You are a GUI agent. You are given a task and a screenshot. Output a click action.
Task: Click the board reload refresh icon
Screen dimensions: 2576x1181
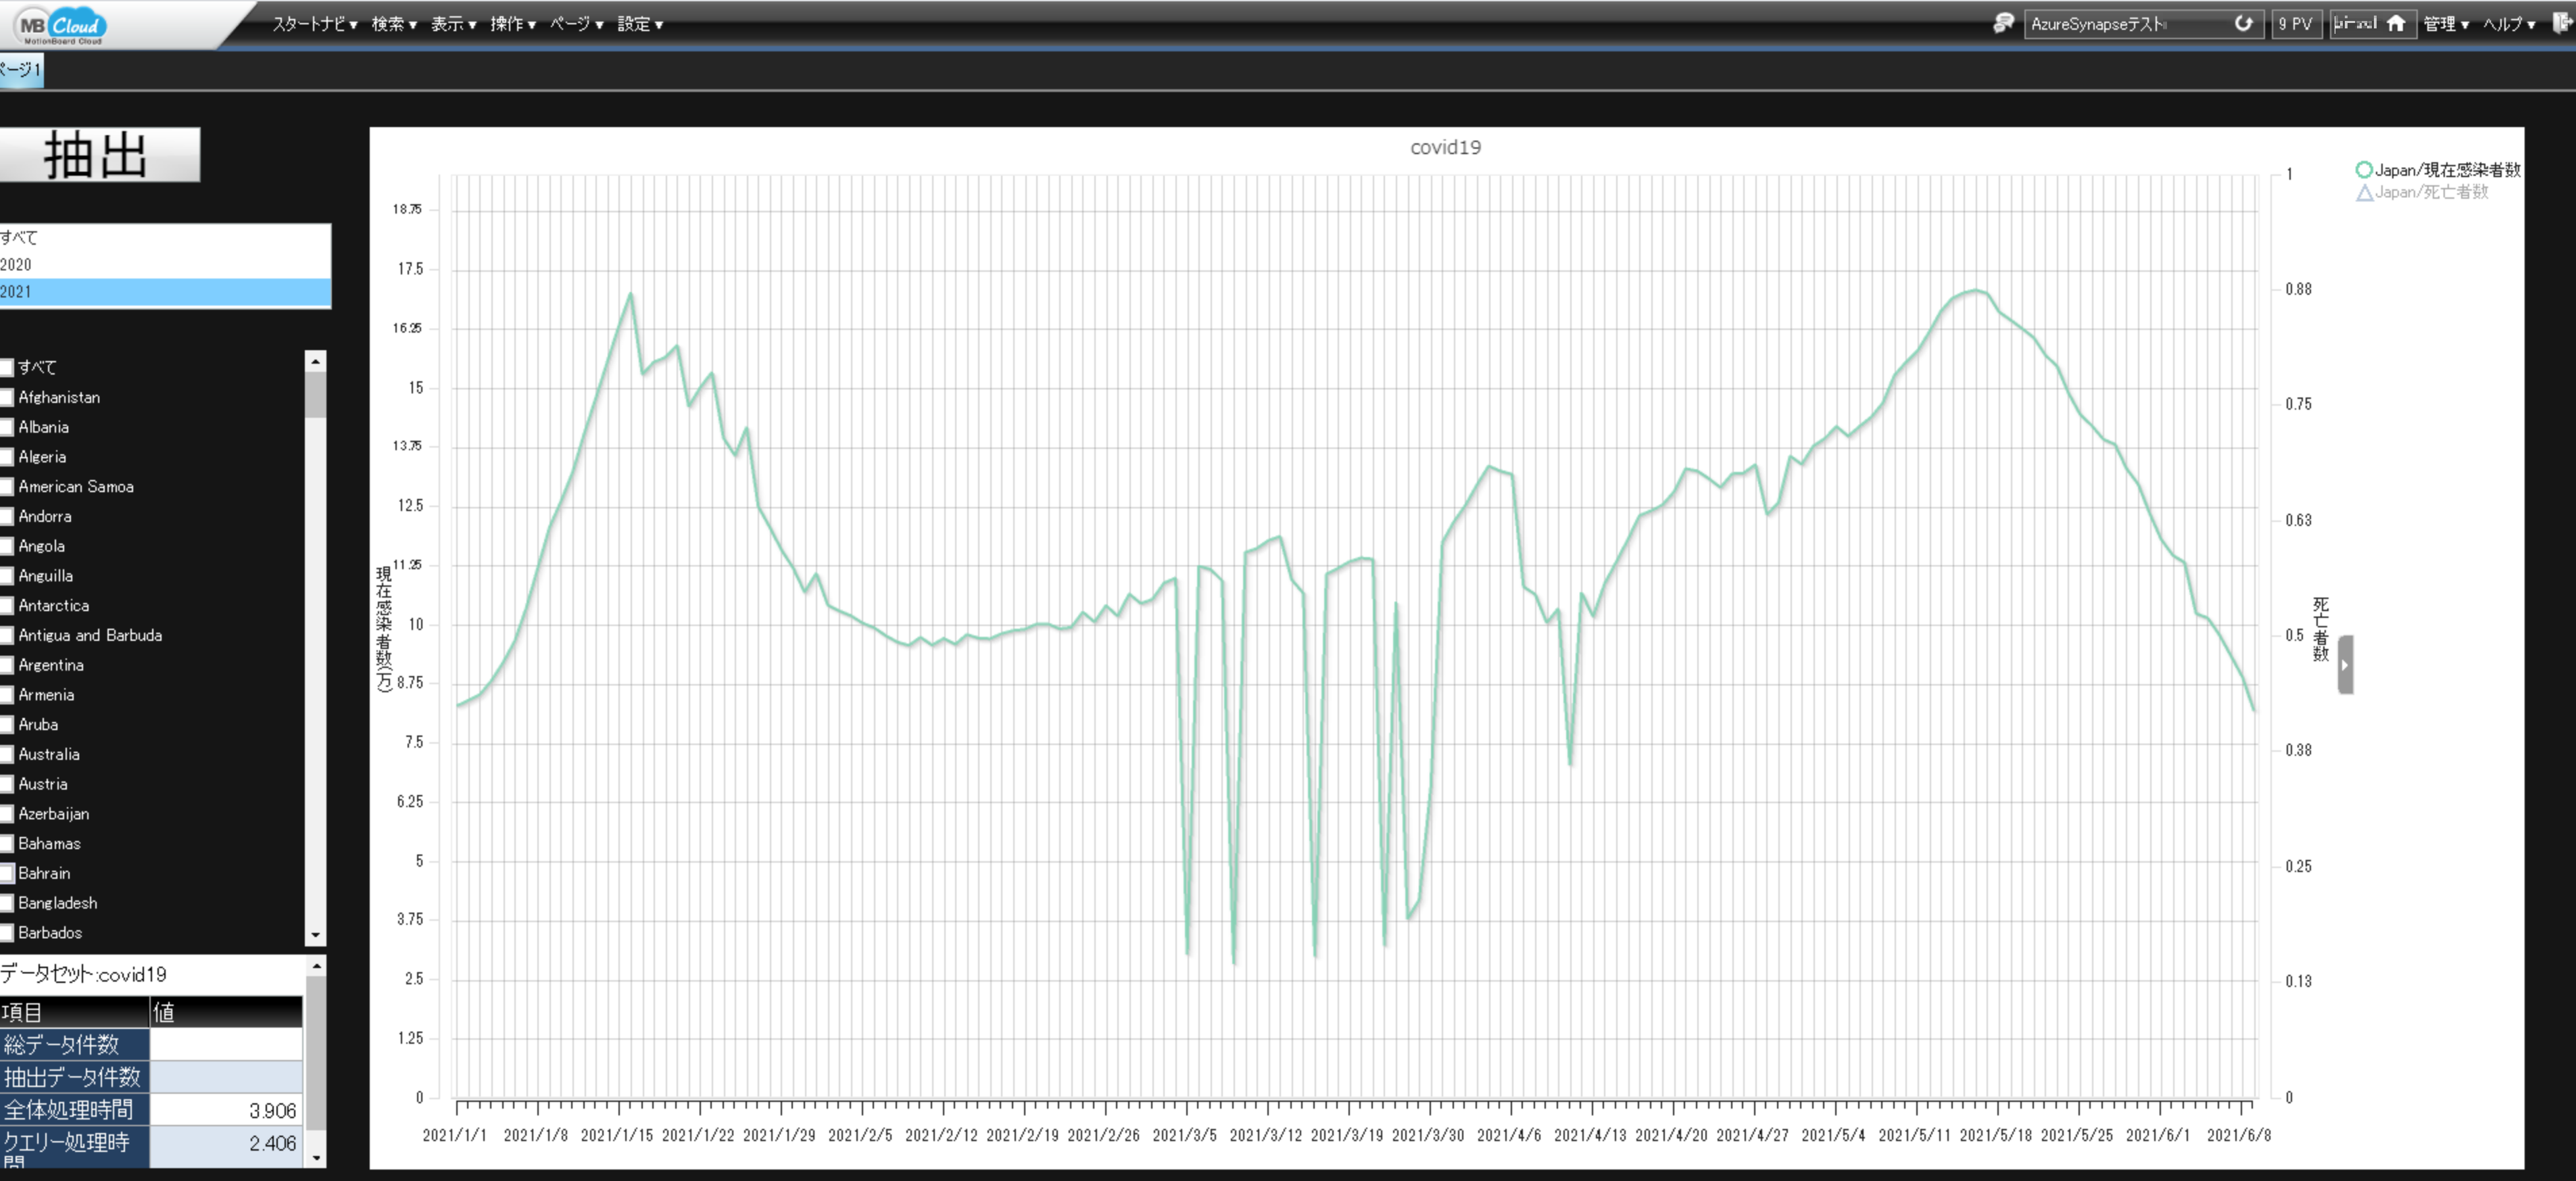[2243, 23]
